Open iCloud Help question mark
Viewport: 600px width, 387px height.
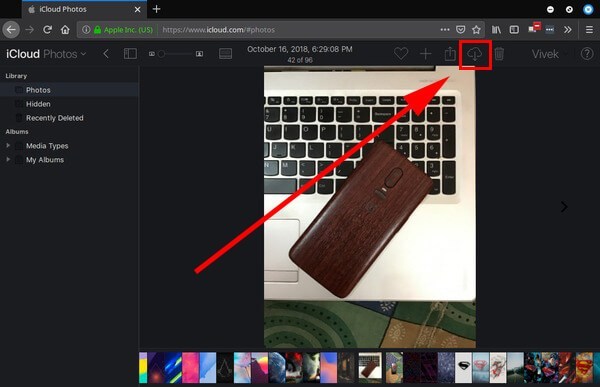pyautogui.click(x=587, y=54)
